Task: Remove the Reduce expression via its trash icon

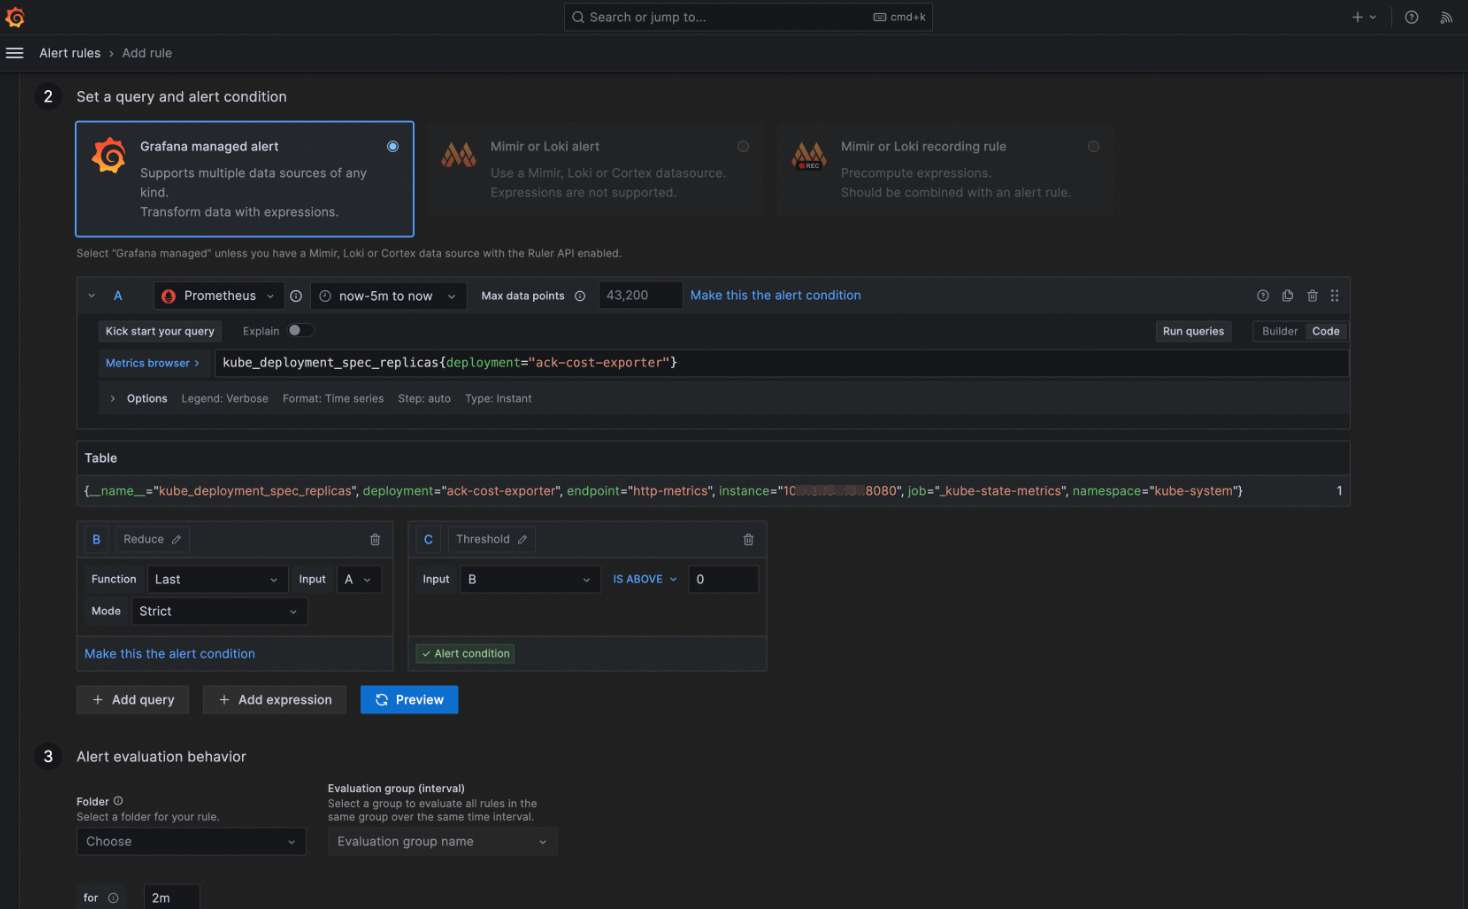Action: coord(375,539)
